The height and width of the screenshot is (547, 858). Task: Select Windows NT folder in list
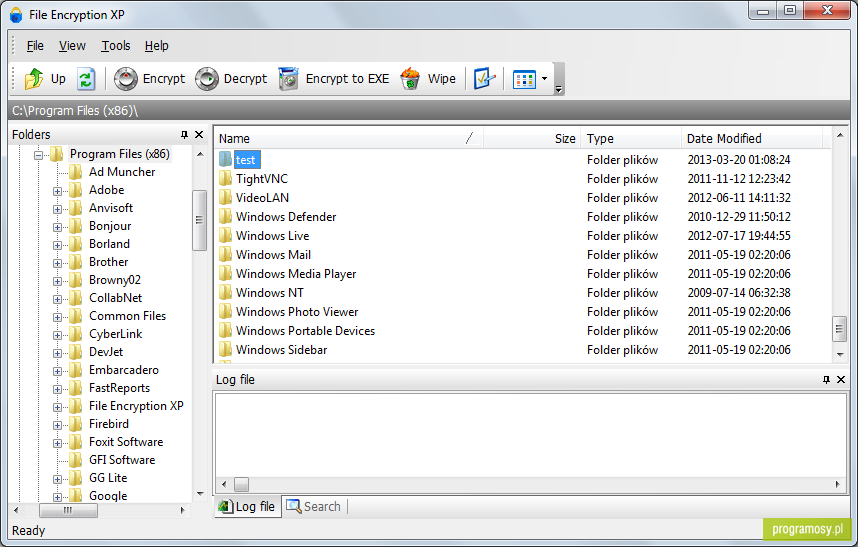point(269,293)
